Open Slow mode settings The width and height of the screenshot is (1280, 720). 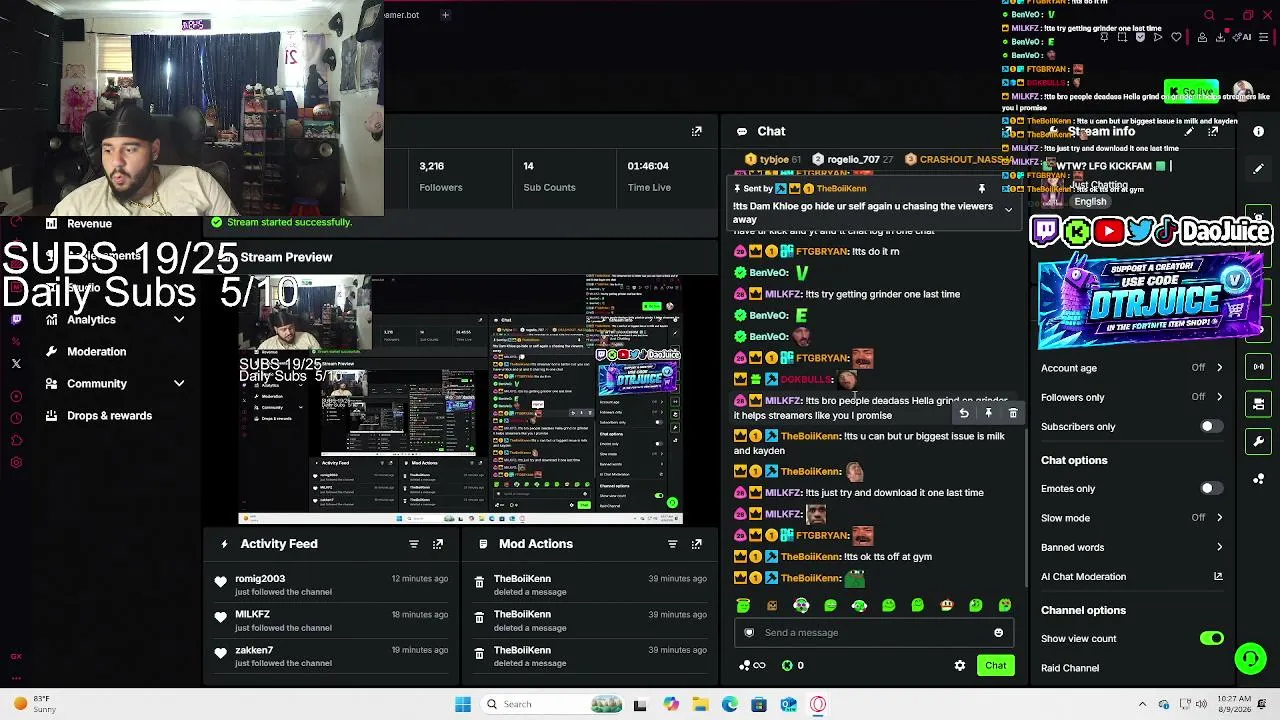coord(1132,518)
